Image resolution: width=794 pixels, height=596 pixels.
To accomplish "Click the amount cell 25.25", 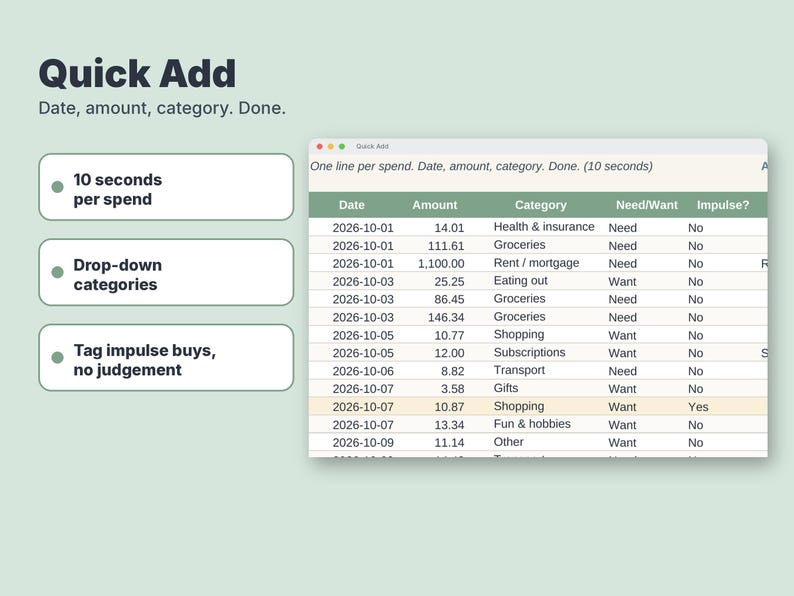I will pyautogui.click(x=449, y=282).
